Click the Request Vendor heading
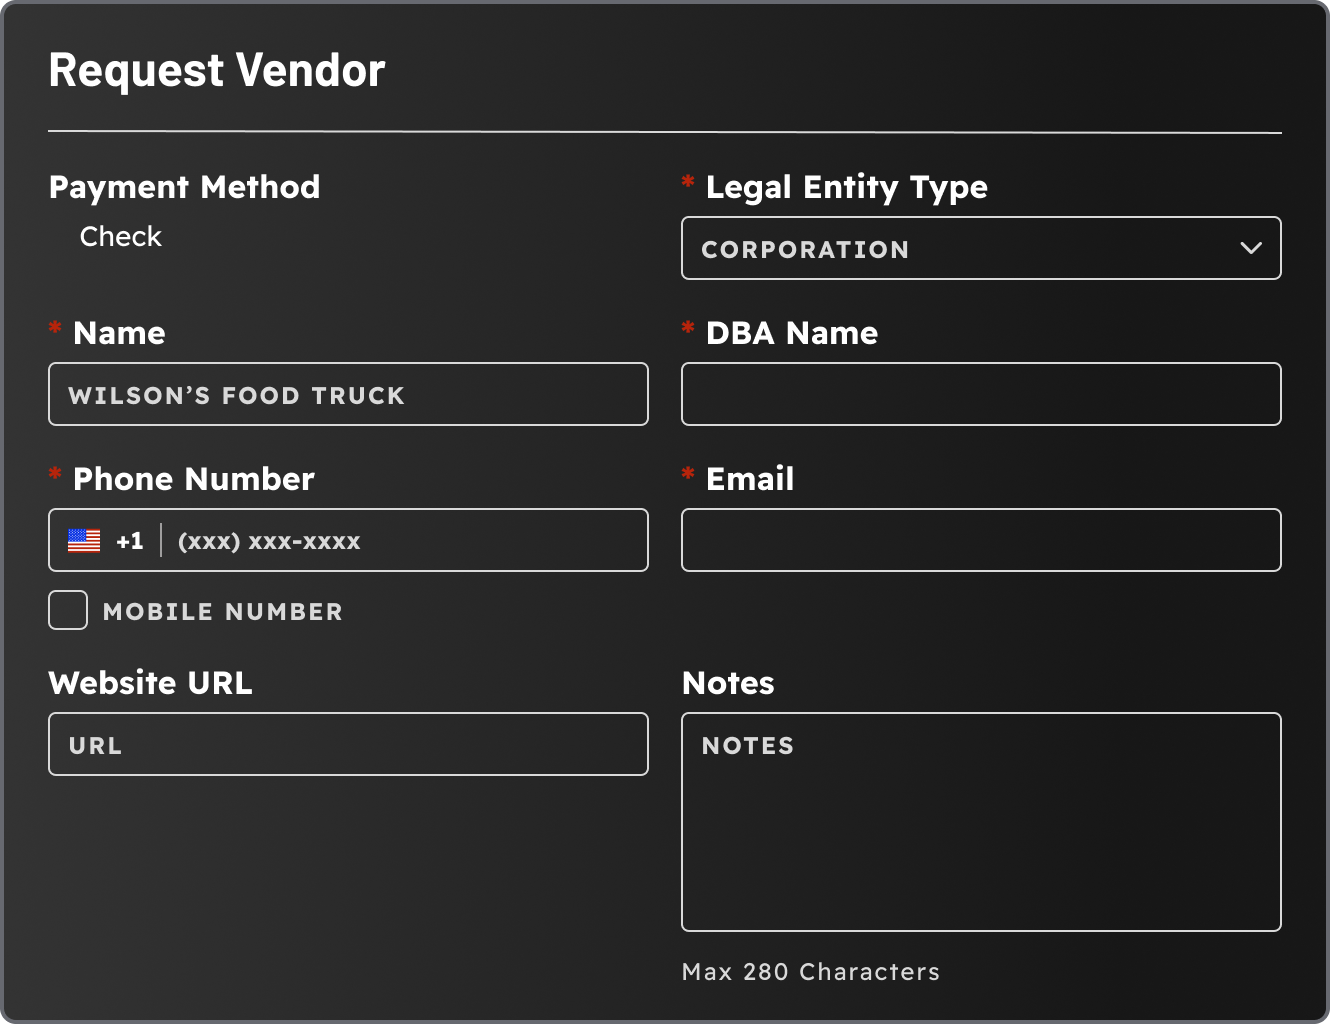 pyautogui.click(x=216, y=69)
